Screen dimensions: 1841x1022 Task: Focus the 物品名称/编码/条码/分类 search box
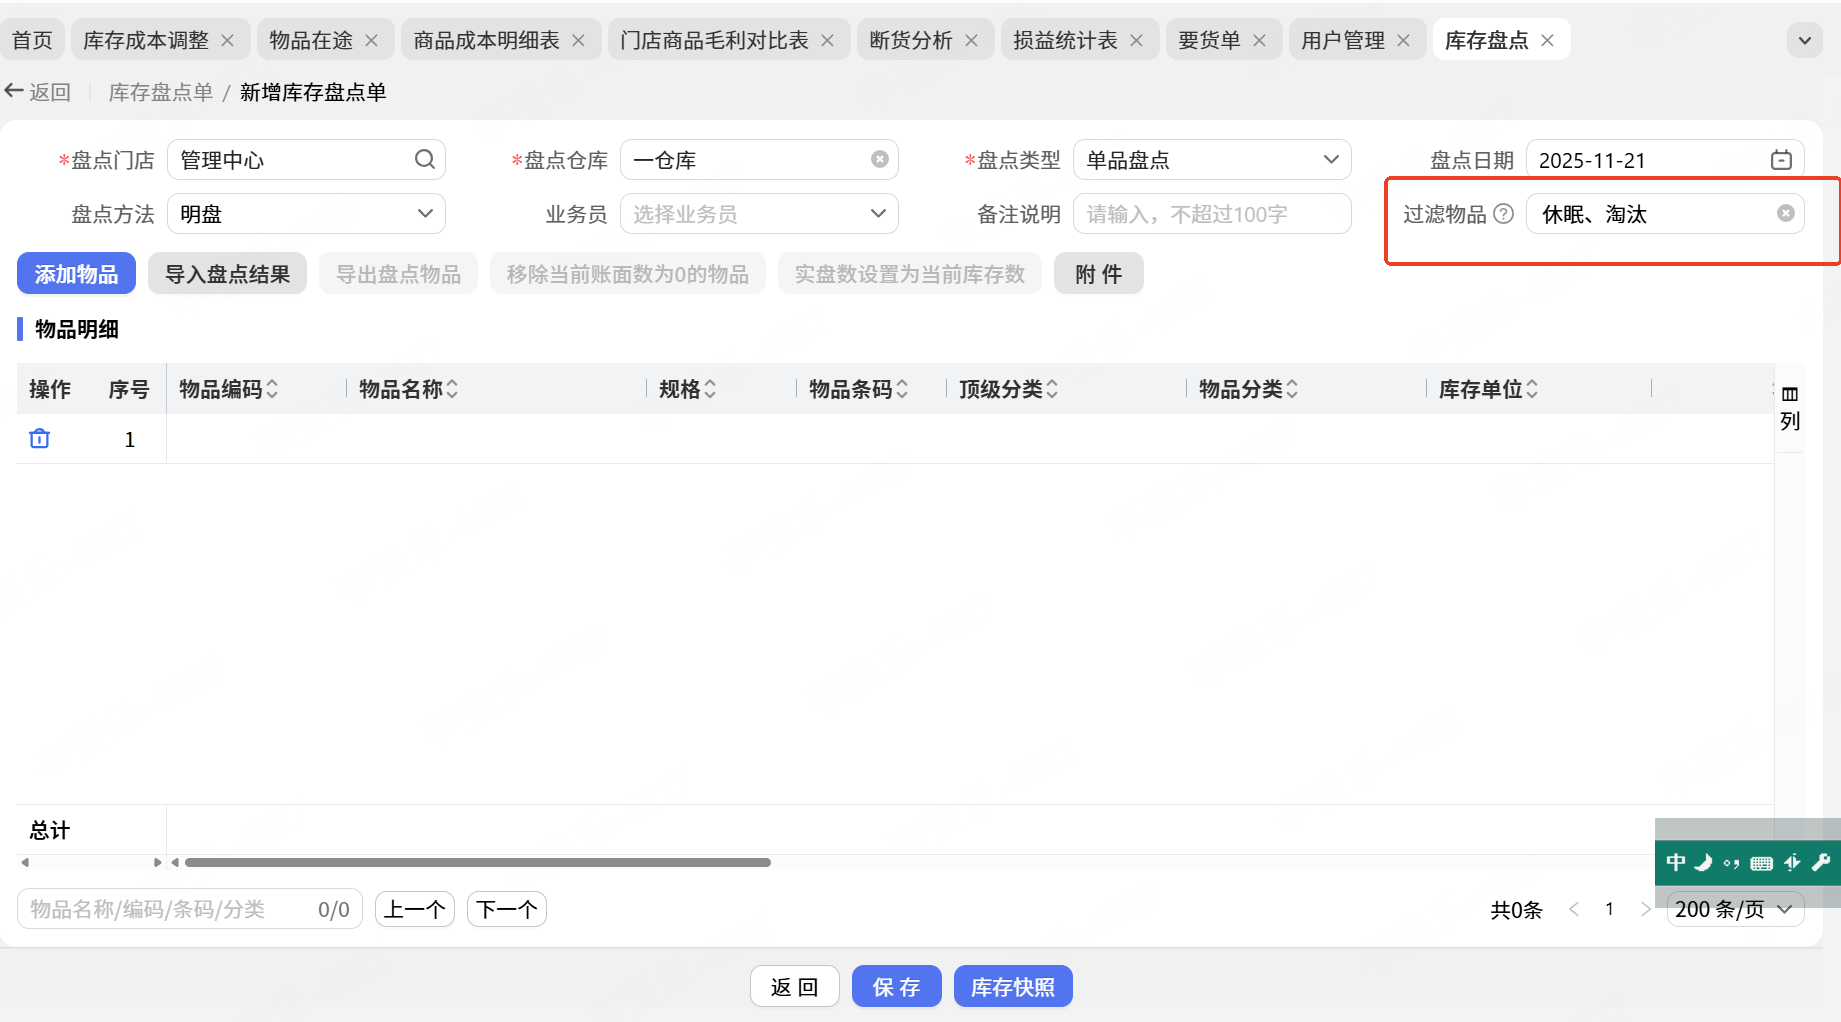(189, 909)
